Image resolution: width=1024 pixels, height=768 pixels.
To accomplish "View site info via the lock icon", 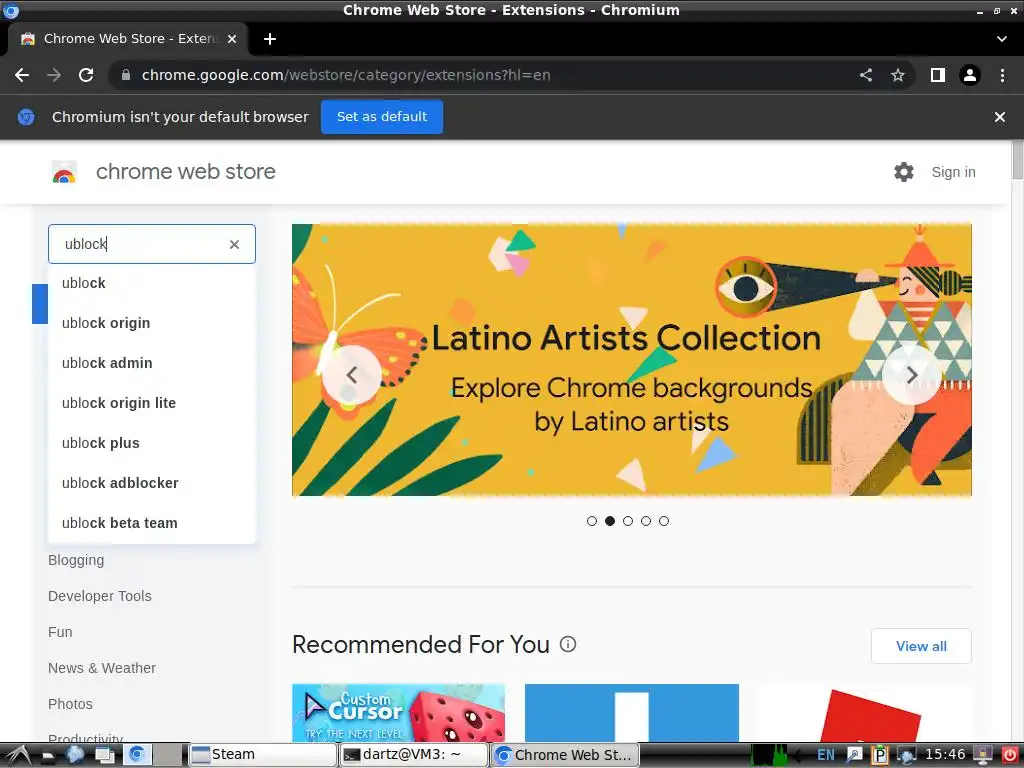I will [x=126, y=75].
